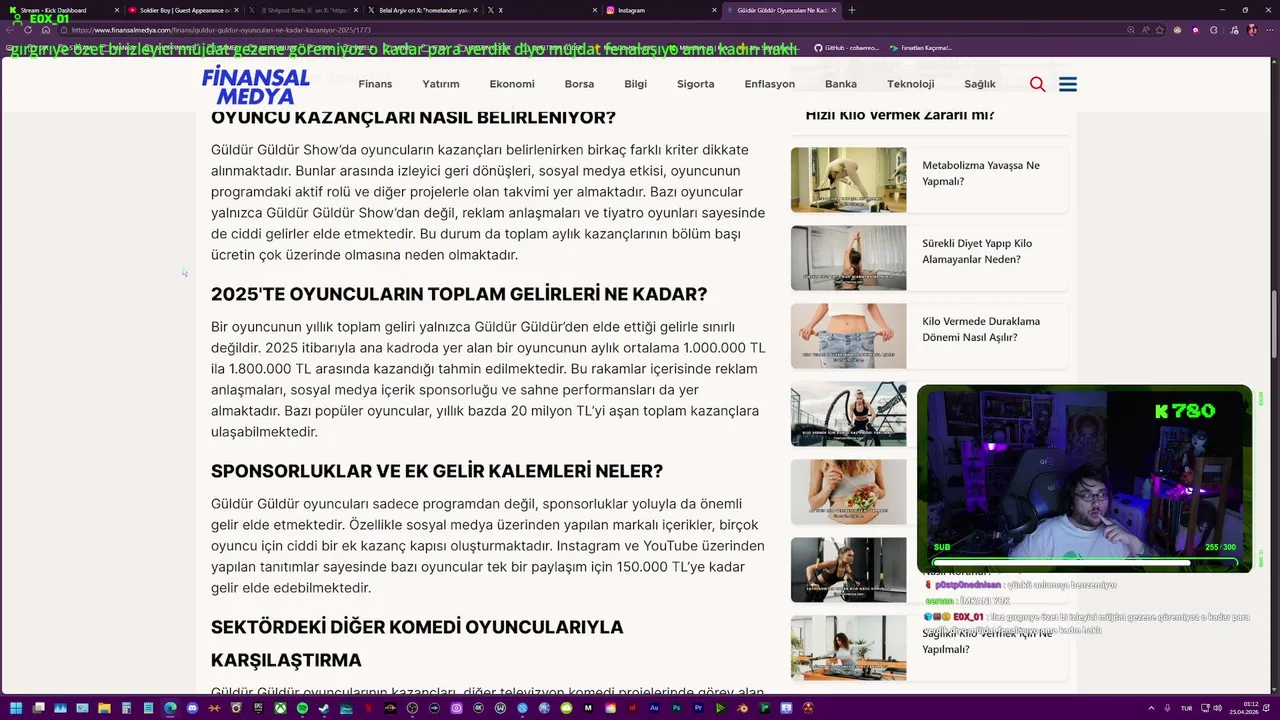Screen dimensions: 1280x720
Task: Open OBS Studio from the taskbar
Action: 412,708
